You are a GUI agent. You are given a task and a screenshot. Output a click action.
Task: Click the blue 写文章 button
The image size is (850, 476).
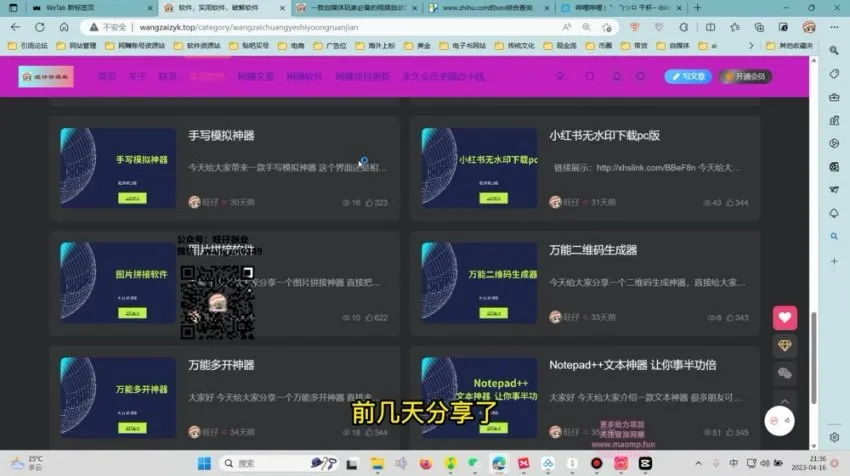688,76
